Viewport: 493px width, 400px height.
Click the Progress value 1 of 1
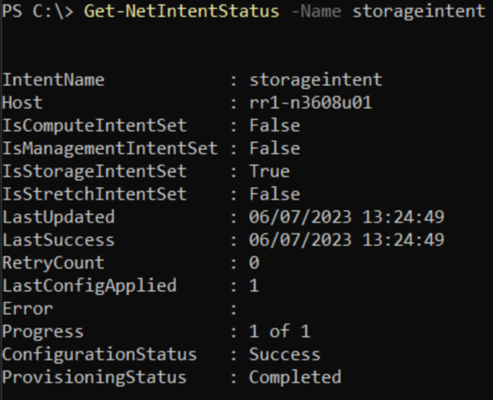(280, 331)
